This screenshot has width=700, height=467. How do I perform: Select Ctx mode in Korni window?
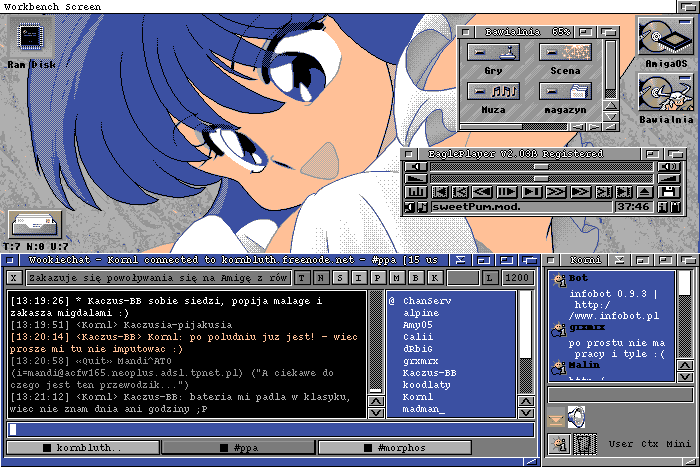point(650,444)
